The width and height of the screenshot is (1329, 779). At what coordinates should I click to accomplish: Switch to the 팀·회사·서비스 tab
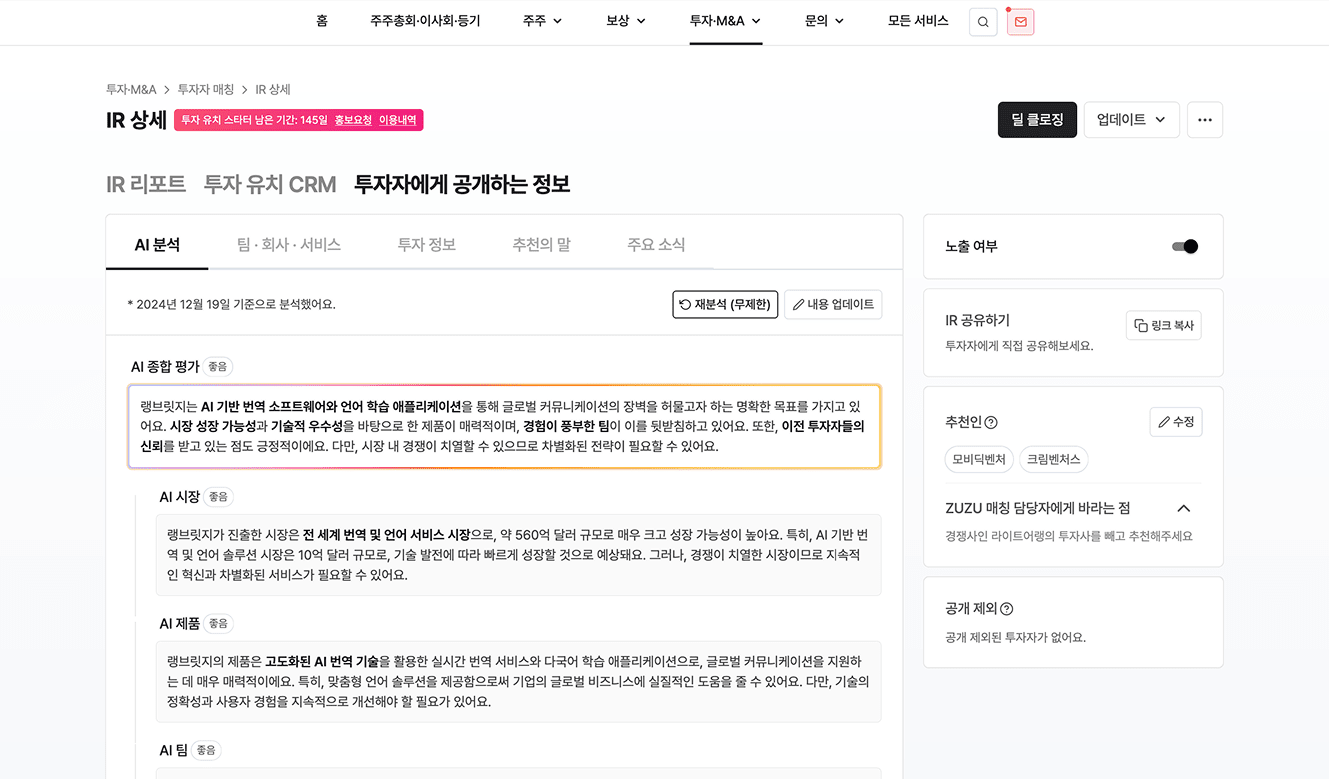pos(290,241)
